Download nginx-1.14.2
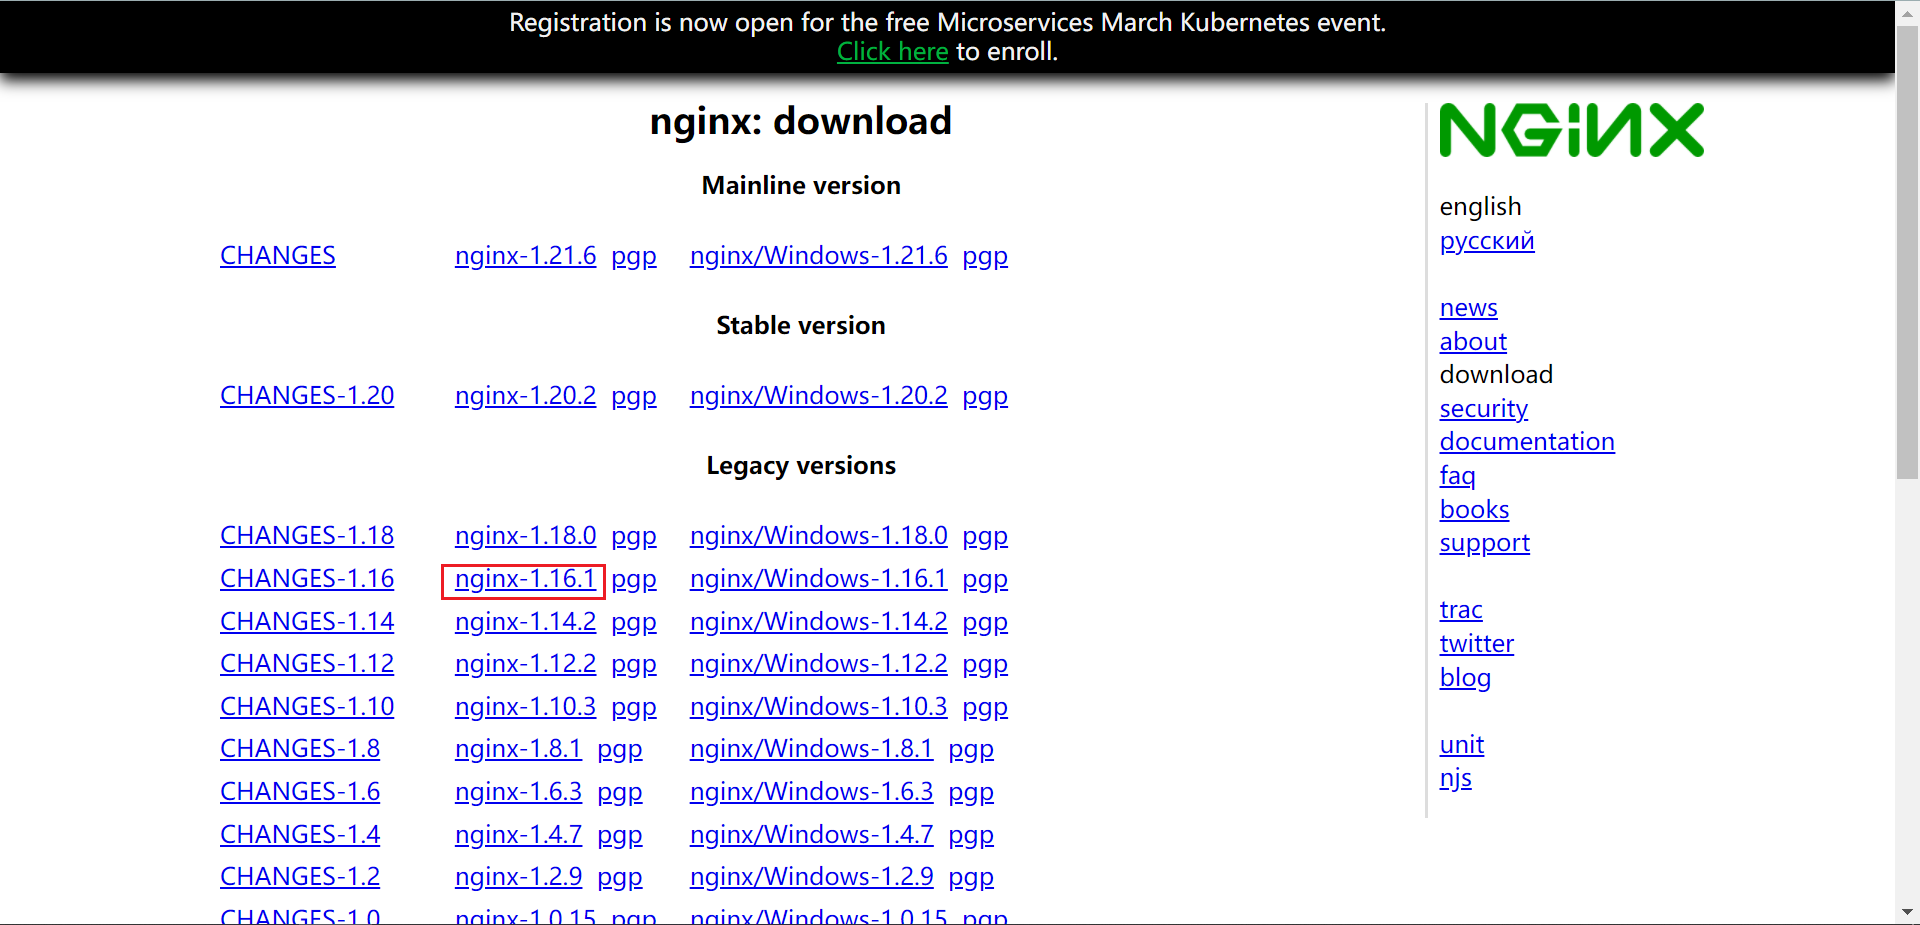Viewport: 1920px width, 925px height. click(525, 621)
